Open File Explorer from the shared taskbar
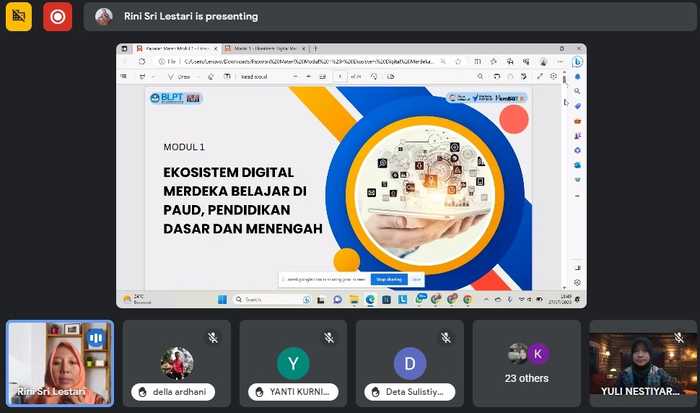The height and width of the screenshot is (413, 700). (354, 300)
